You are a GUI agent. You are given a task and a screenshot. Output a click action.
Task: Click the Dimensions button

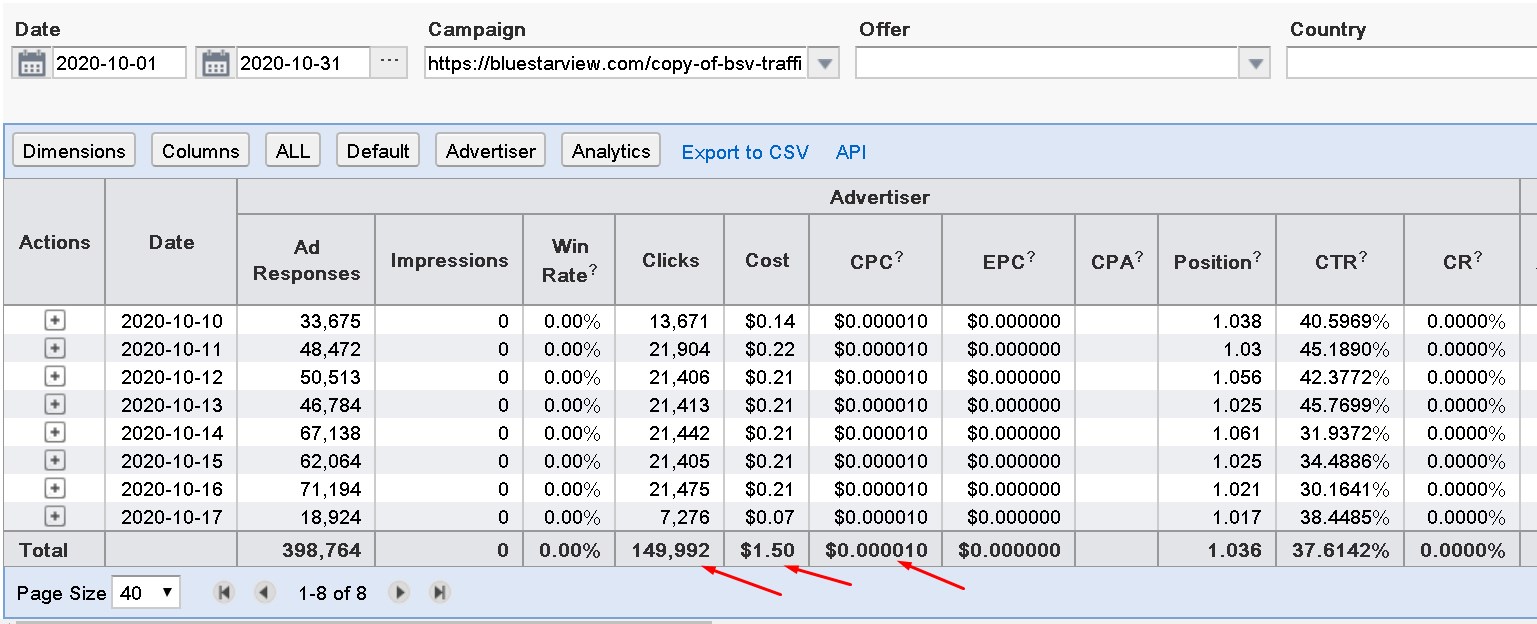[x=74, y=151]
